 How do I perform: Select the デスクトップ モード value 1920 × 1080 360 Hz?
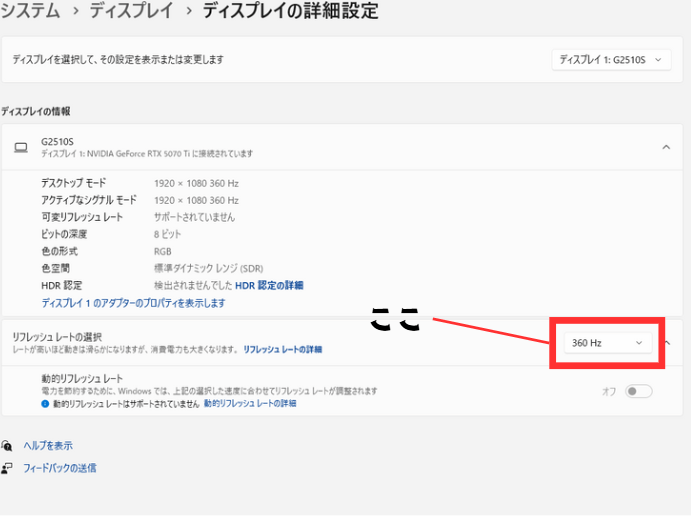(x=197, y=183)
